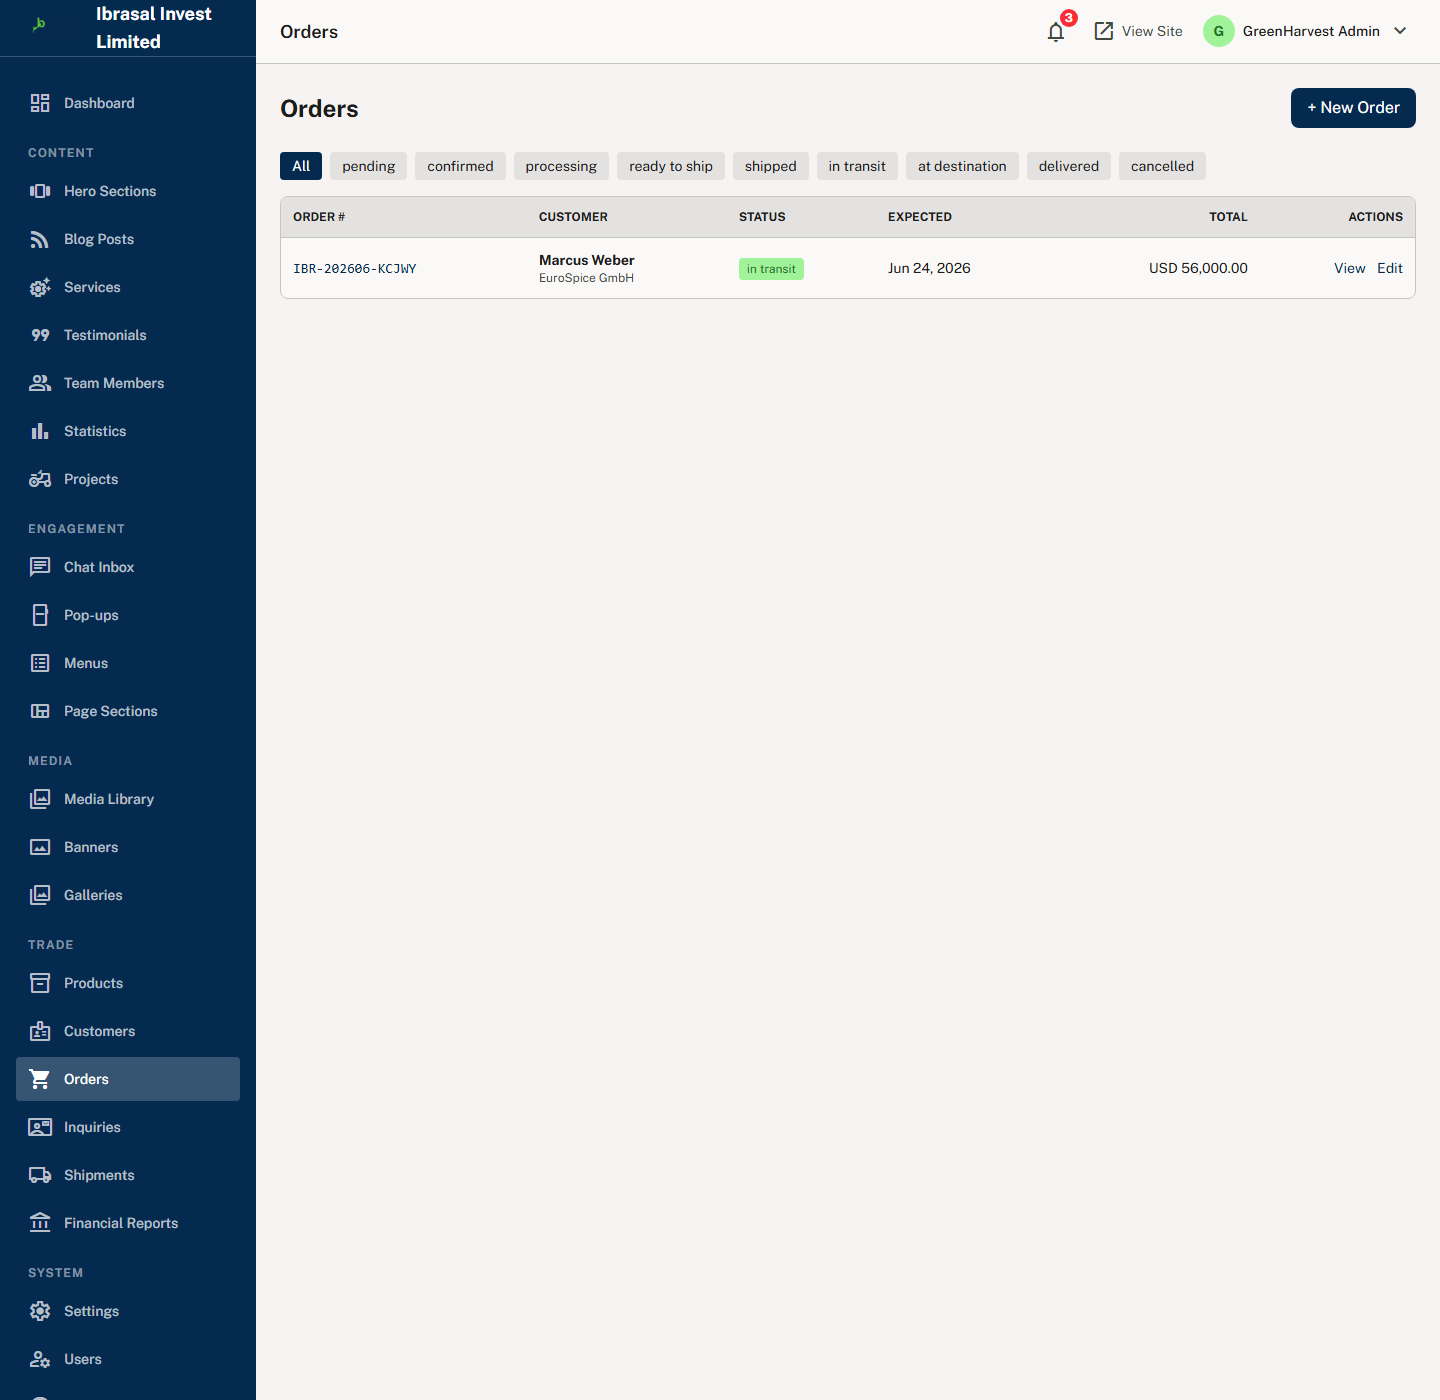1440x1400 pixels.
Task: Click the Ibrasal Invest Limited title
Action: (154, 28)
